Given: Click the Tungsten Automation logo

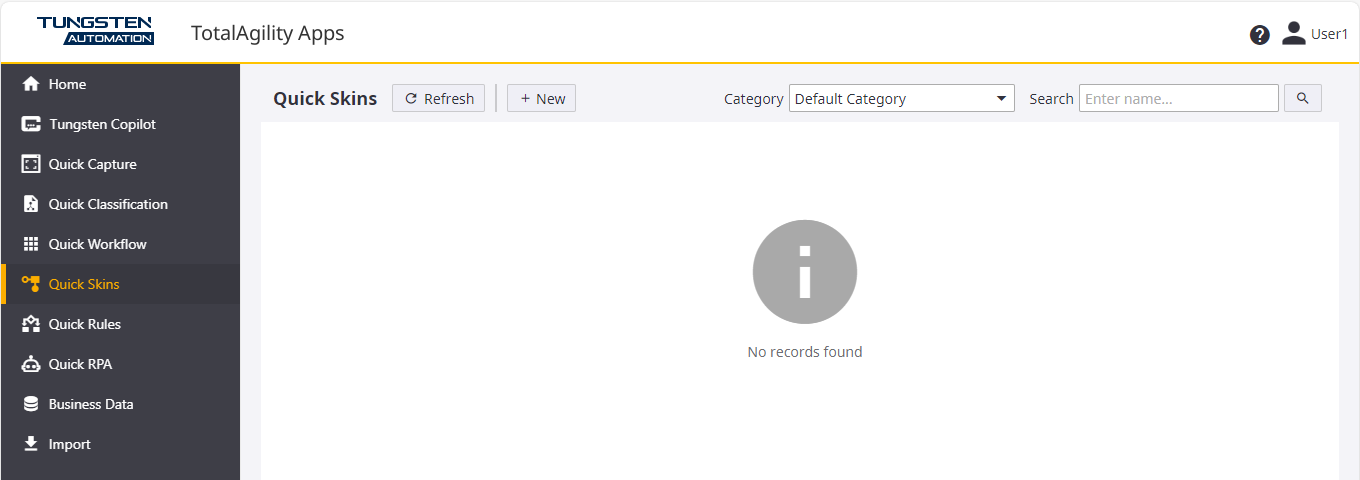Looking at the screenshot, I should pyautogui.click(x=96, y=31).
